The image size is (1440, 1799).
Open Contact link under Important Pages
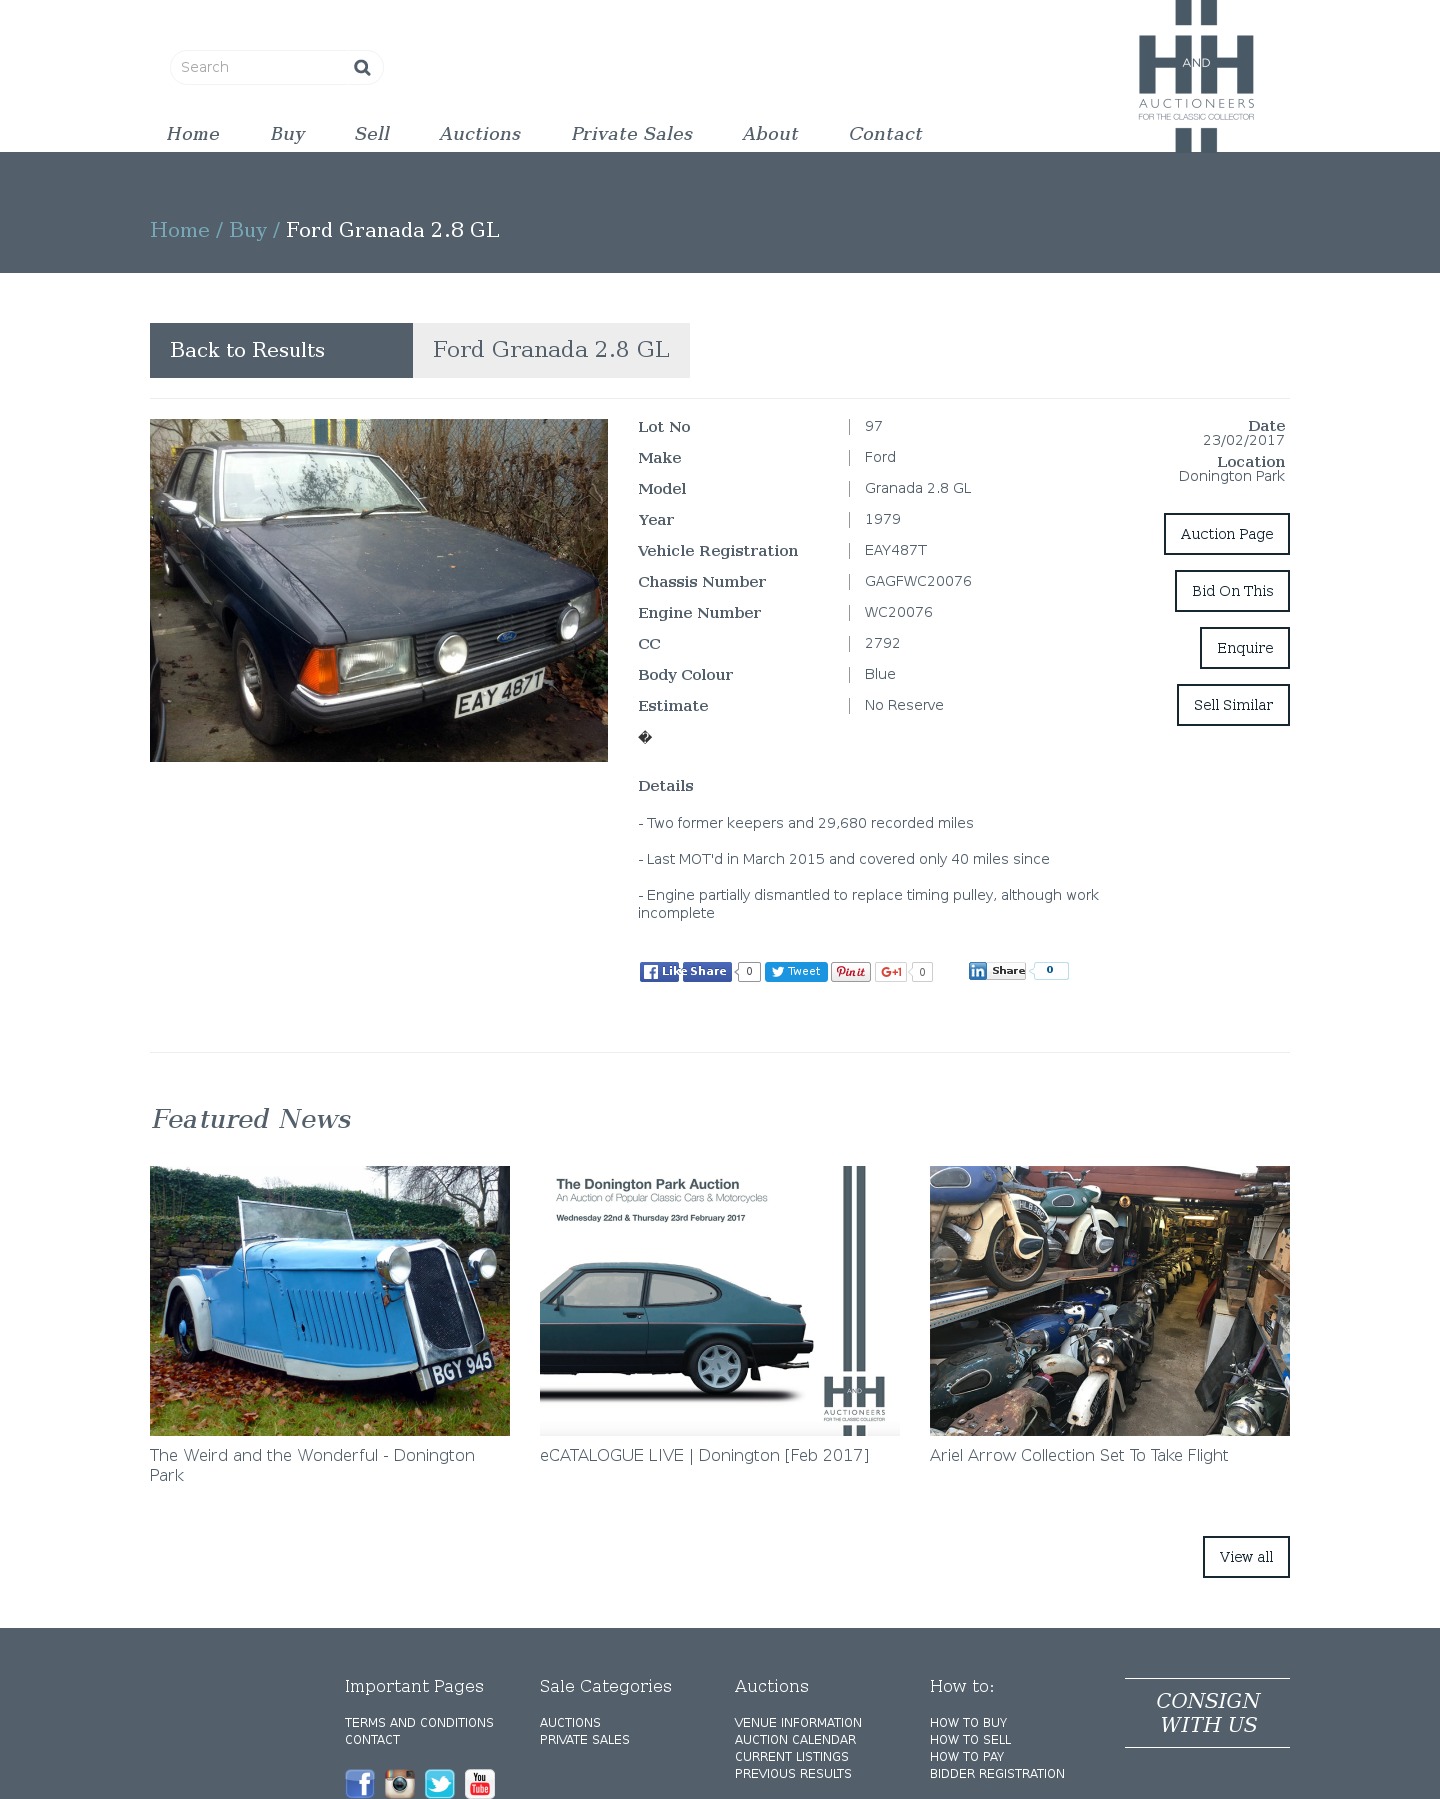tap(372, 1740)
